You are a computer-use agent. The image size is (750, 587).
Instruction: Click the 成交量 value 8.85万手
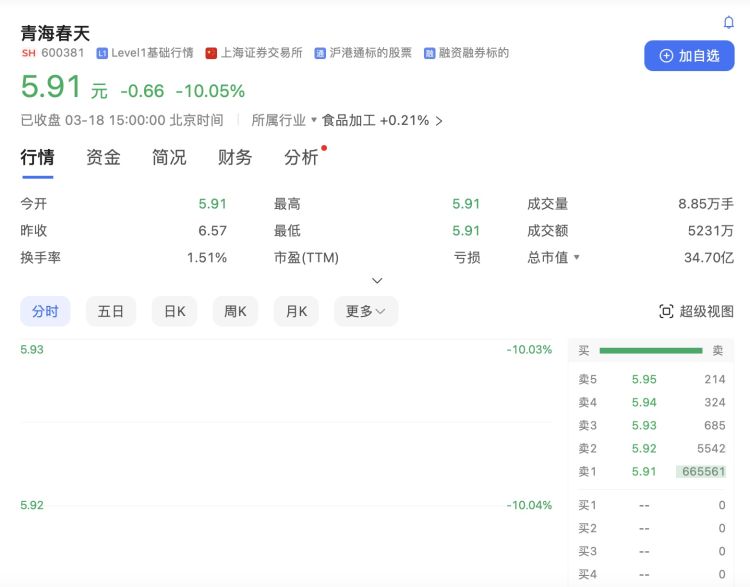click(x=706, y=204)
